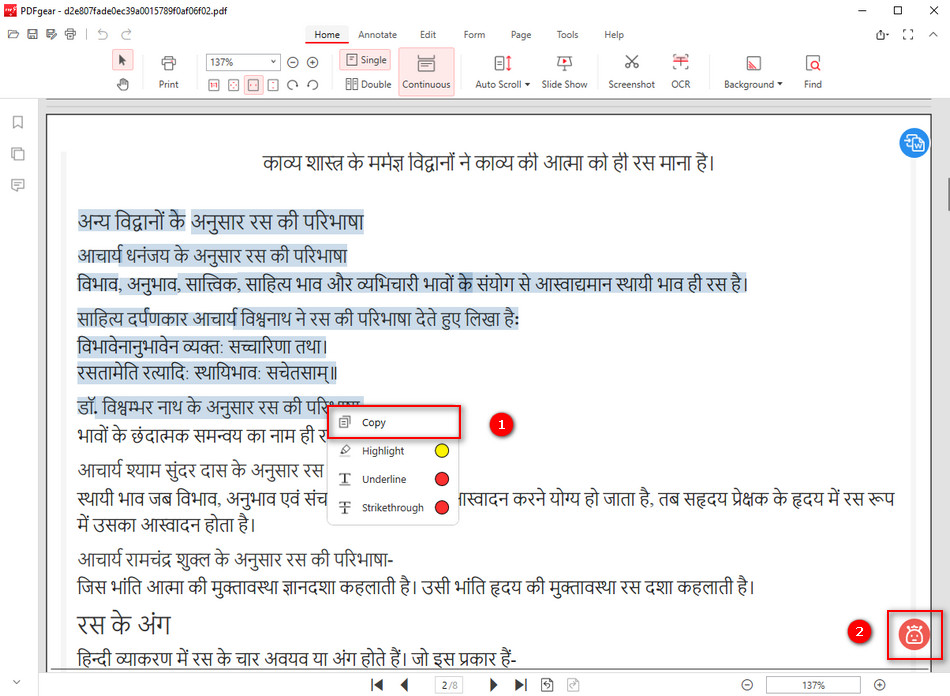Click the Save As icon with pencil
This screenshot has height=696, width=950.
click(x=51, y=35)
